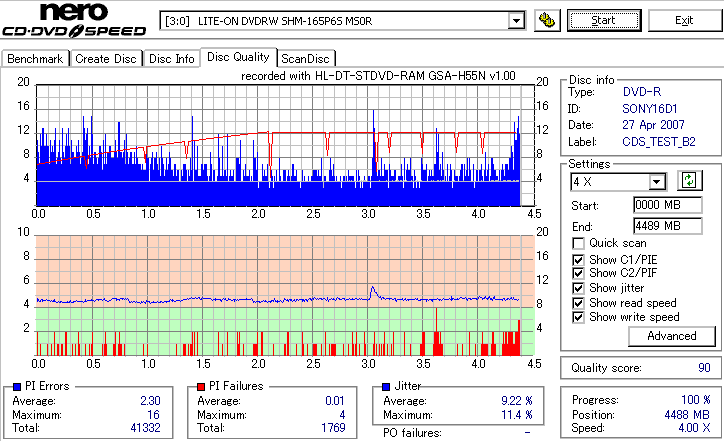Uncheck the Show jitter checkbox
Screen dimensions: 724x441
[x=578, y=288]
